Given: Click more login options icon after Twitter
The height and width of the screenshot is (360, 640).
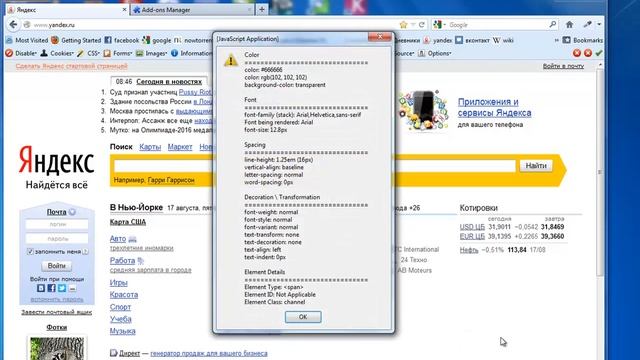Looking at the screenshot, I should (72, 288).
